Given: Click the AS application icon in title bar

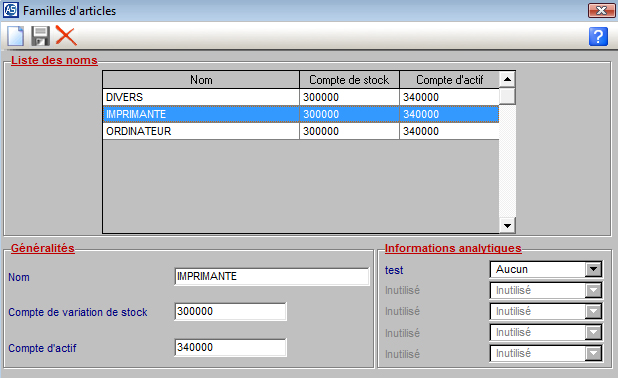Looking at the screenshot, I should tap(11, 10).
